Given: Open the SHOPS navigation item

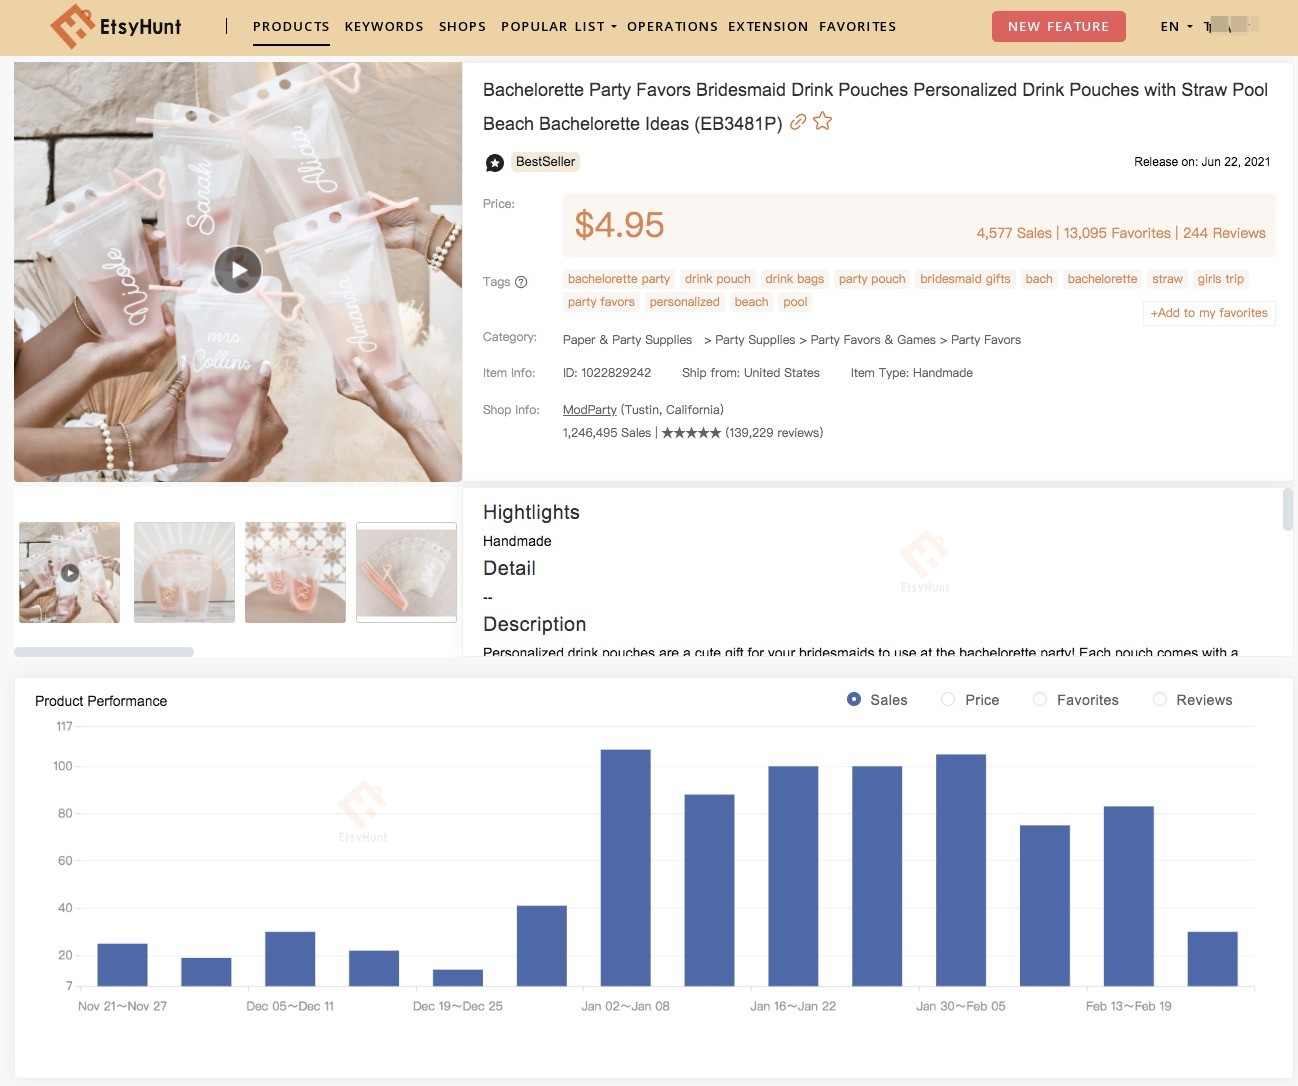Looking at the screenshot, I should tap(462, 27).
